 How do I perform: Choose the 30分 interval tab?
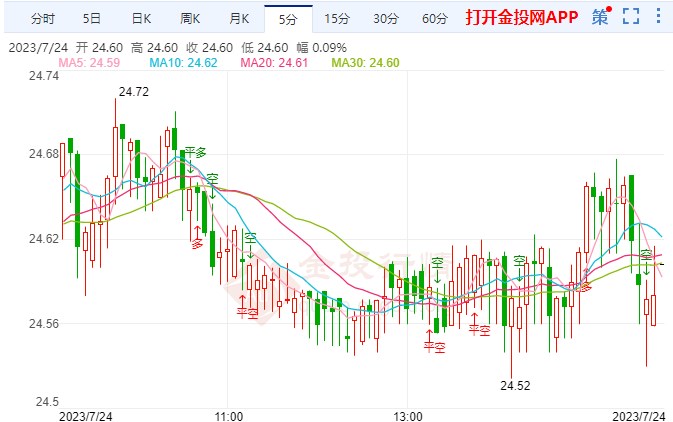[386, 18]
